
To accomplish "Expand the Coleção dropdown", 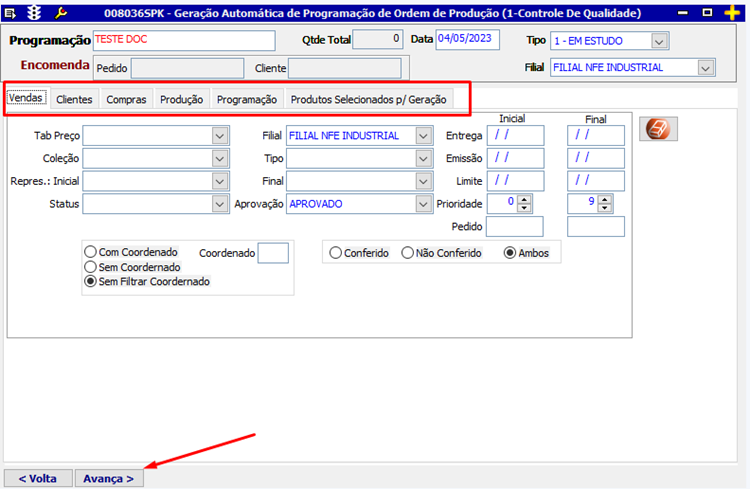I will 220,158.
